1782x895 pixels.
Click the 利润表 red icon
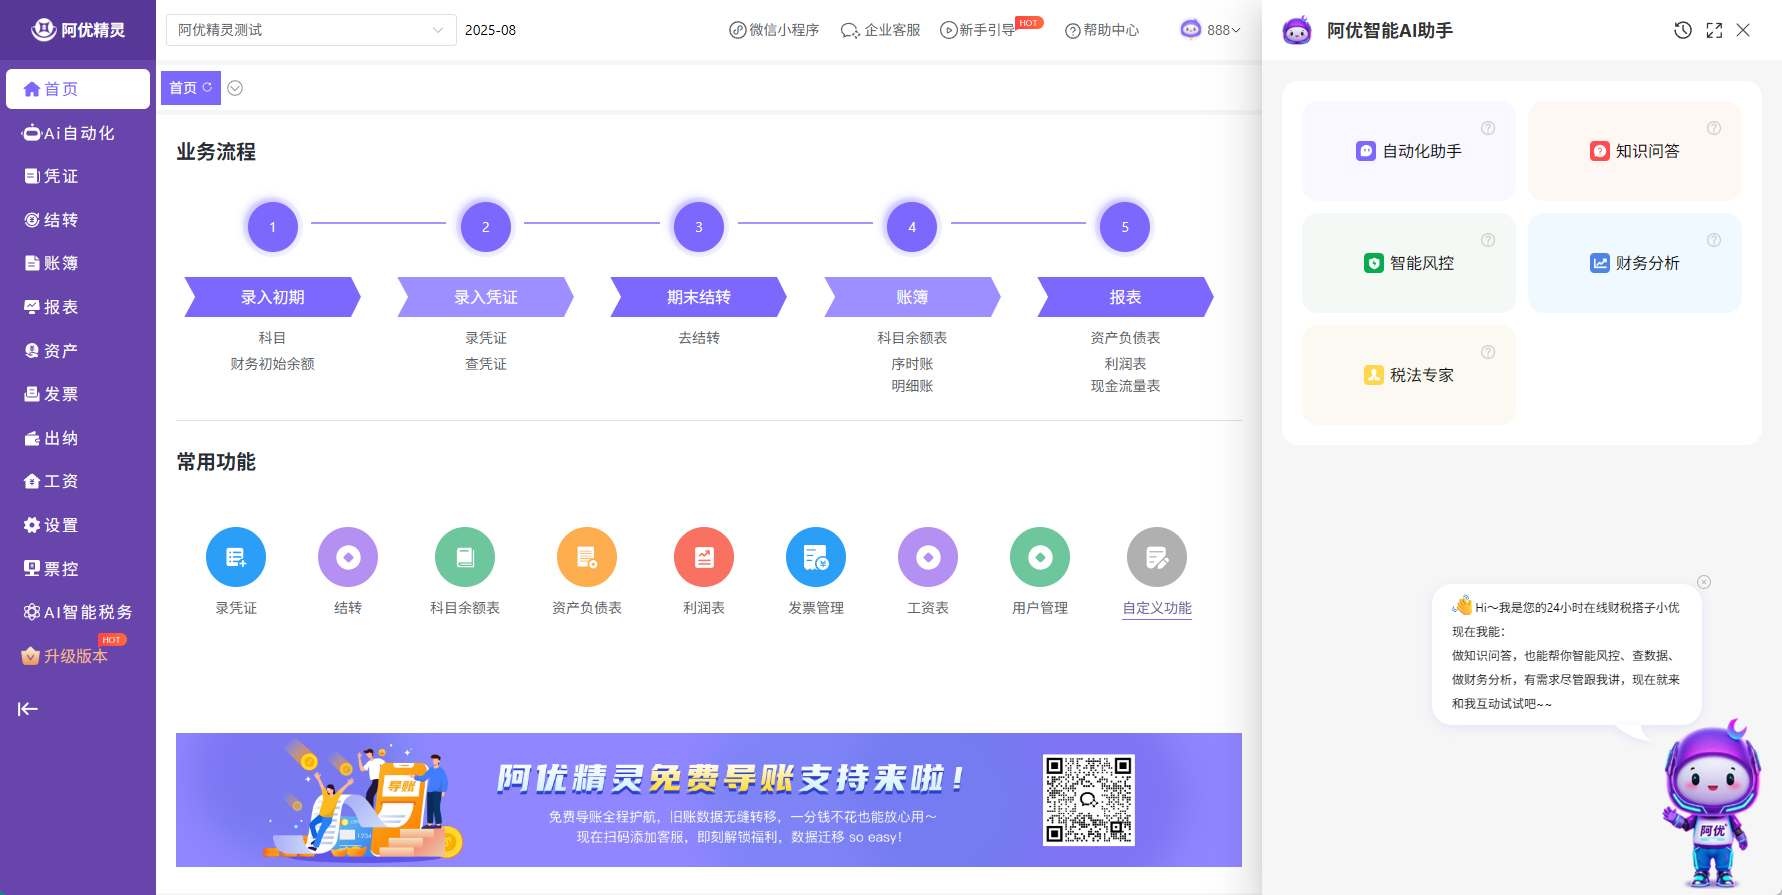(x=704, y=557)
